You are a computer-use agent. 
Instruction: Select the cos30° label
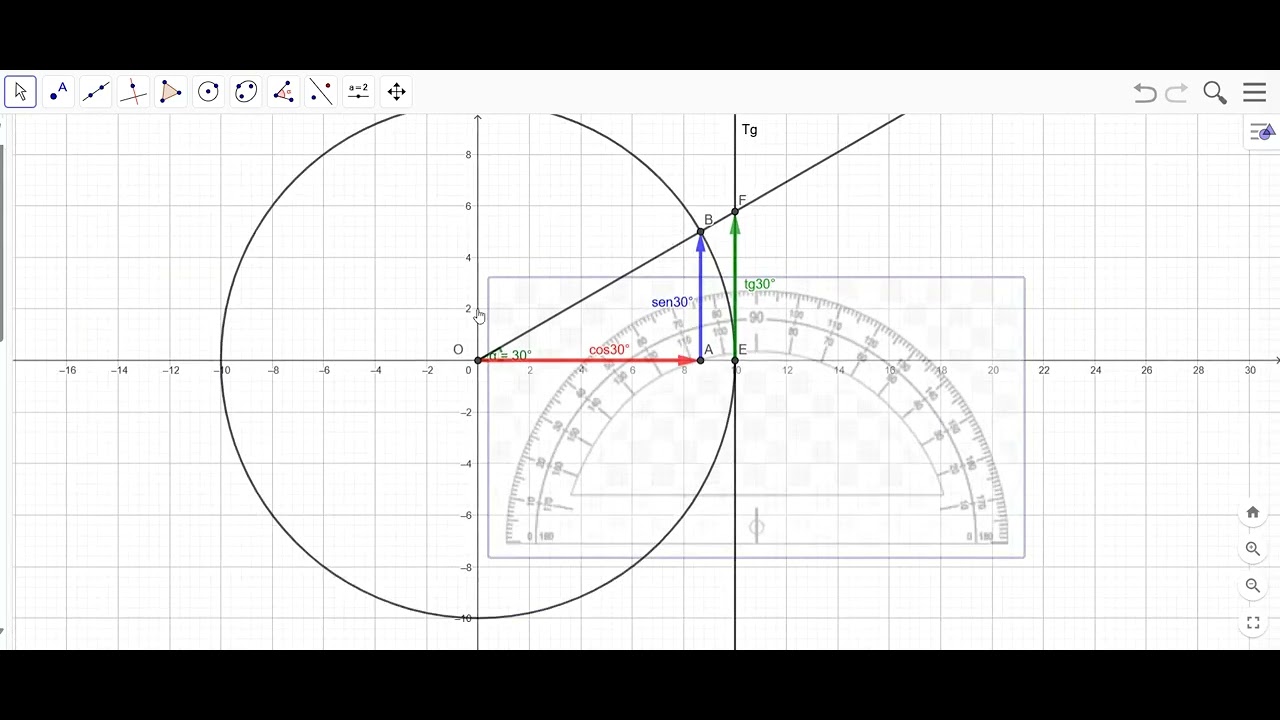click(x=609, y=350)
